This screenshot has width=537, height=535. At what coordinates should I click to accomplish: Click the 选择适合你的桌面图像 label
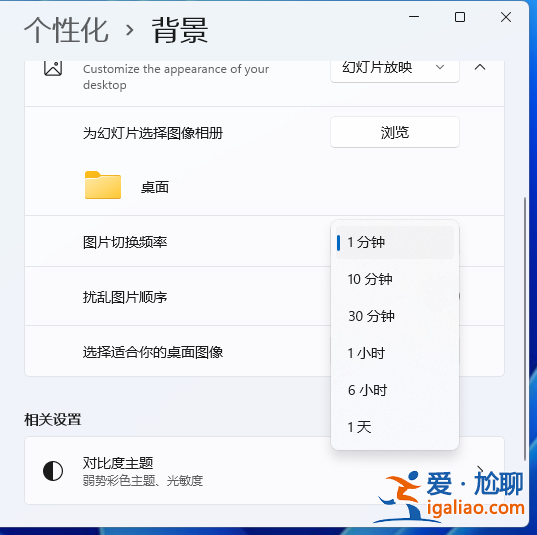153,352
